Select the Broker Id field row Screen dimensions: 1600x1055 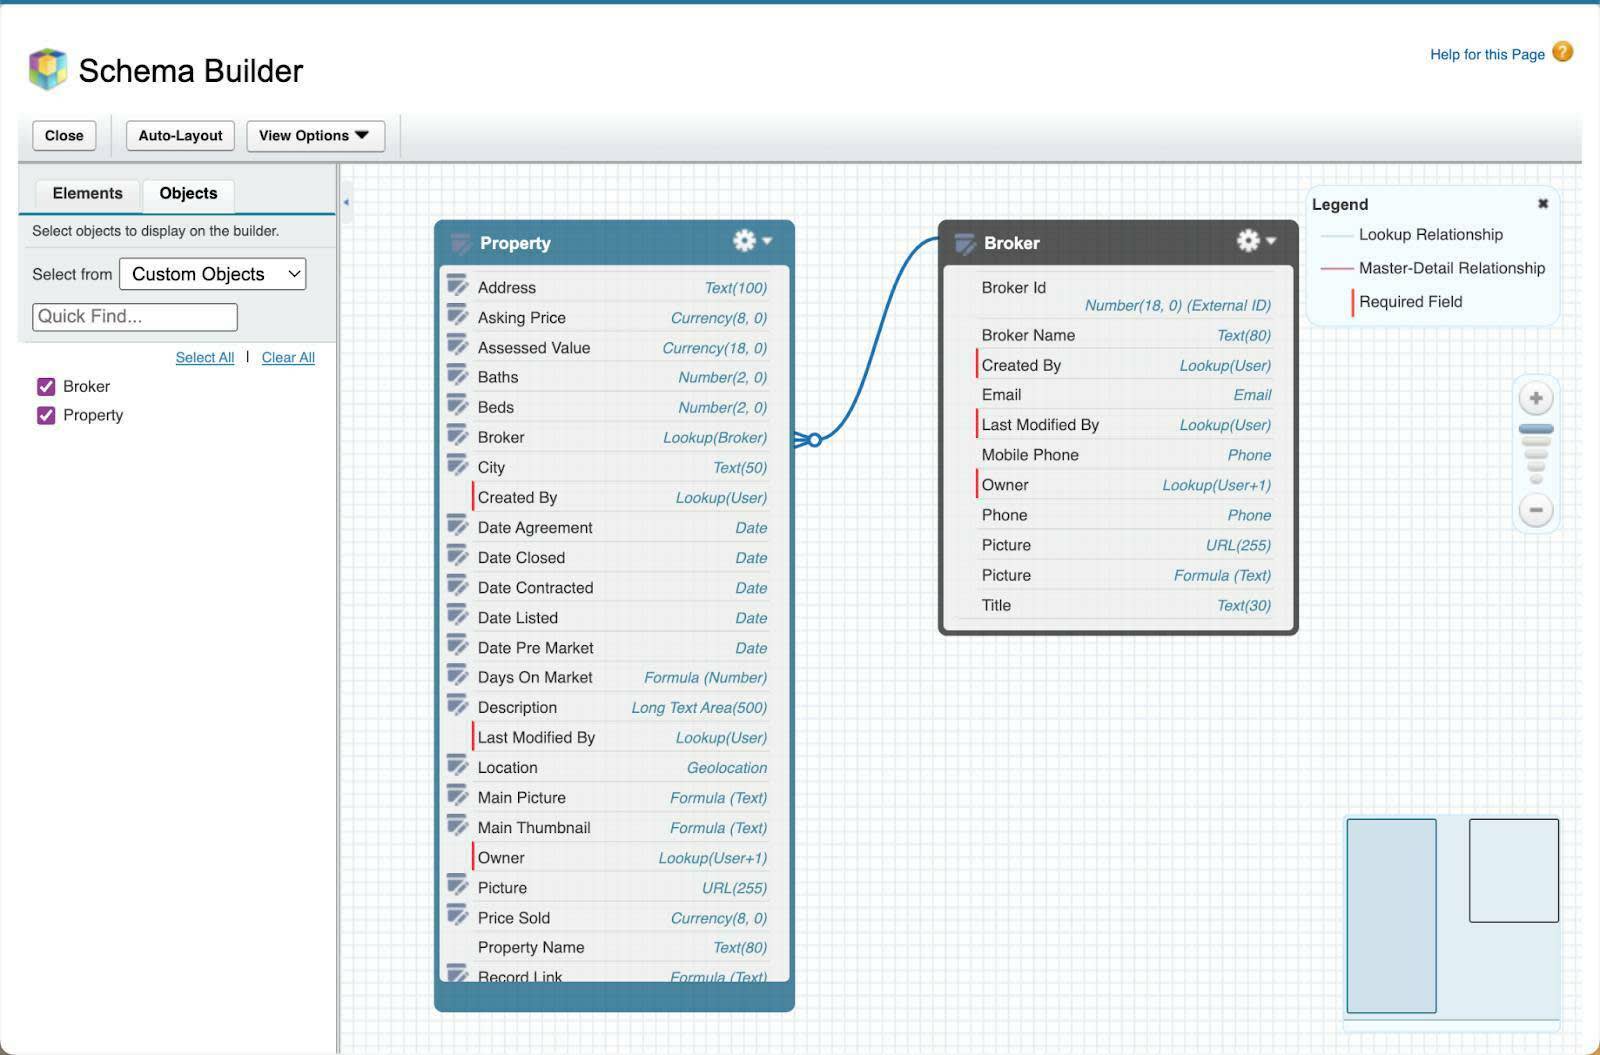point(1125,296)
